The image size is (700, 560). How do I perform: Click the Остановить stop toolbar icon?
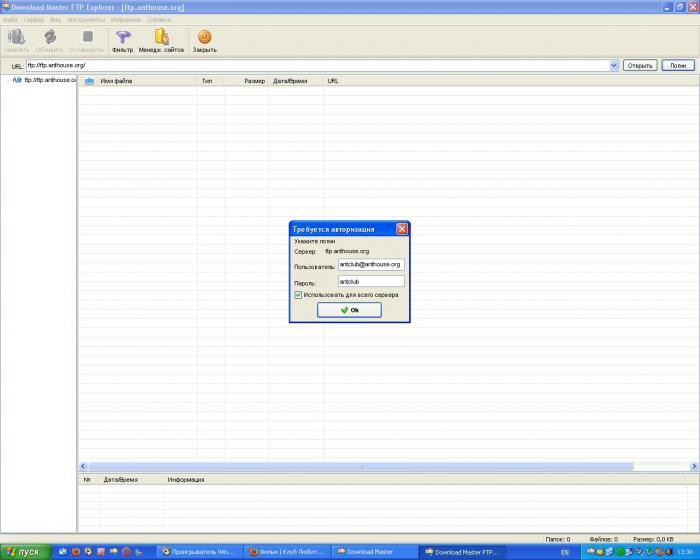click(x=88, y=38)
